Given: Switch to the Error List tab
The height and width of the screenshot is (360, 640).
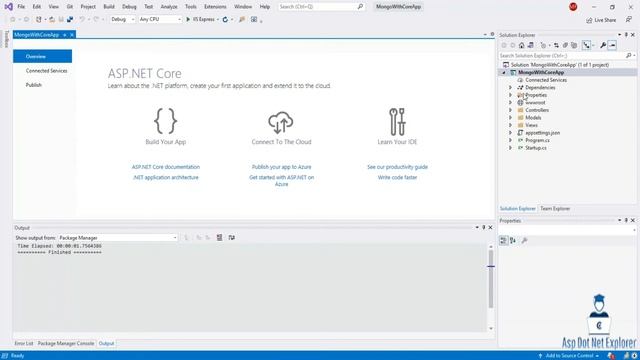Looking at the screenshot, I should [x=24, y=343].
